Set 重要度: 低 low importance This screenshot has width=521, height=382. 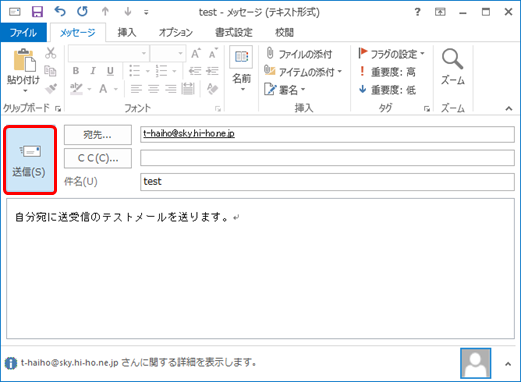click(x=387, y=89)
